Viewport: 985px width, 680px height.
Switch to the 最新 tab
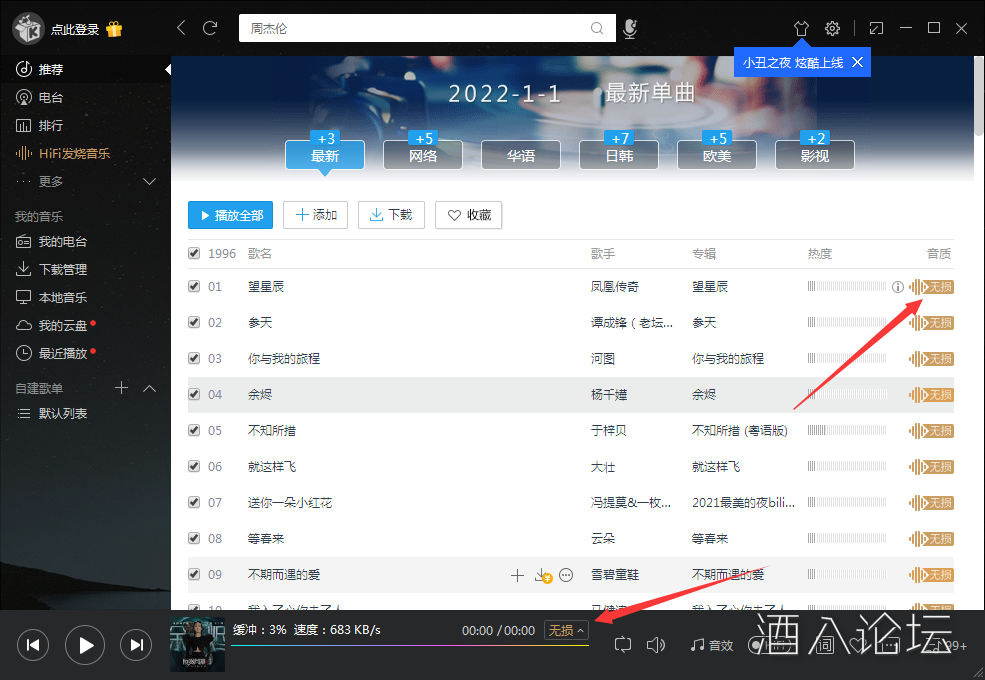[325, 155]
